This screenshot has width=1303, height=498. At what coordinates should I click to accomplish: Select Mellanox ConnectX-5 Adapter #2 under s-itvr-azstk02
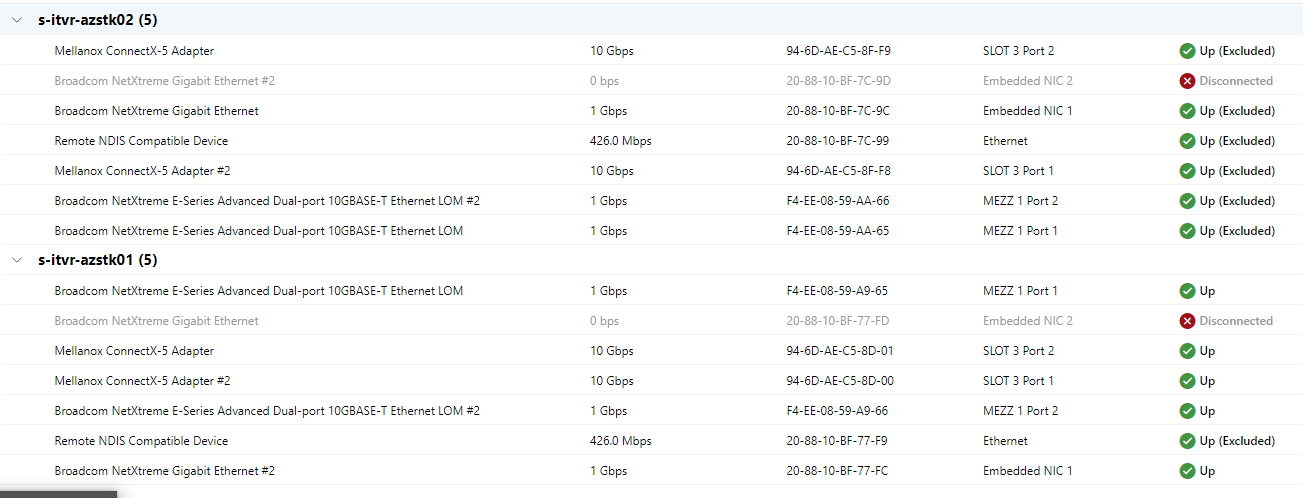(x=142, y=171)
